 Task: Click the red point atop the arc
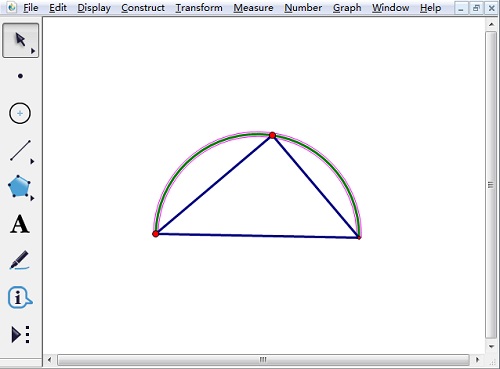[x=272, y=135]
